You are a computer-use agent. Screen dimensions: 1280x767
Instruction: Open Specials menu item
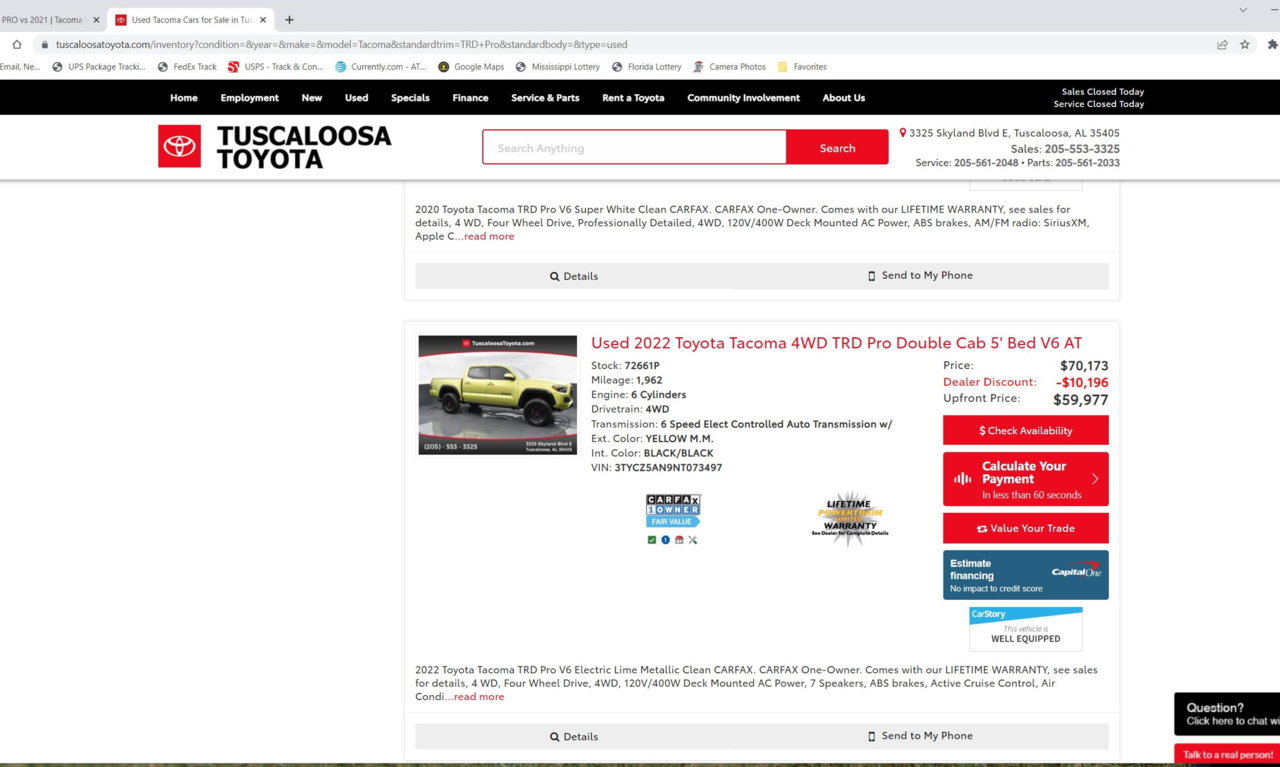click(410, 98)
